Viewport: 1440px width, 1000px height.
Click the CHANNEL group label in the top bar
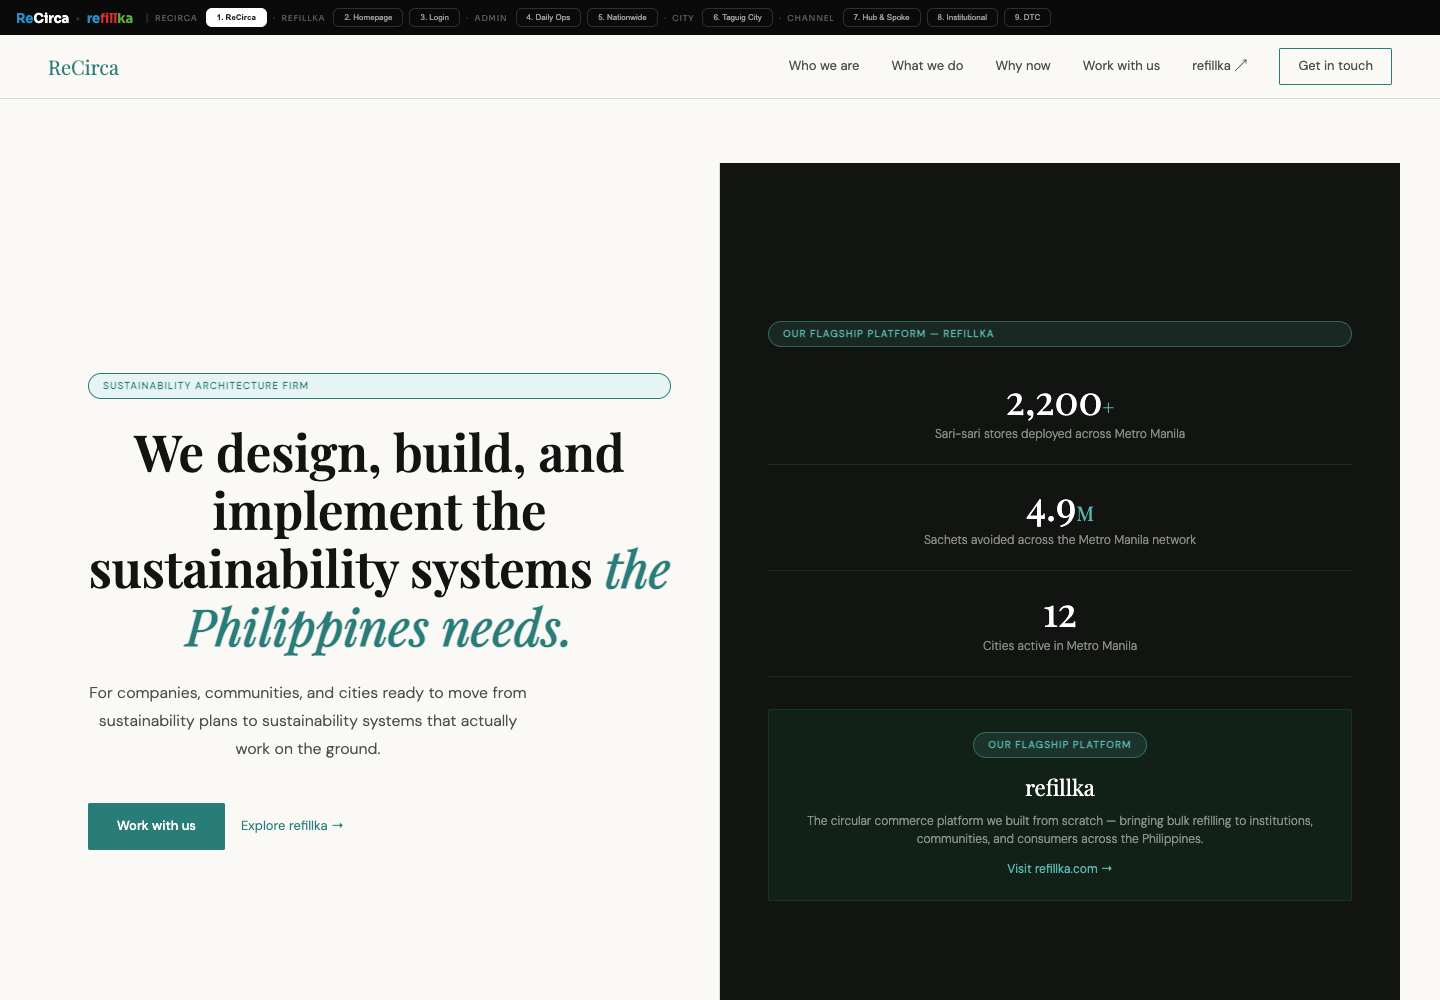[x=810, y=18]
